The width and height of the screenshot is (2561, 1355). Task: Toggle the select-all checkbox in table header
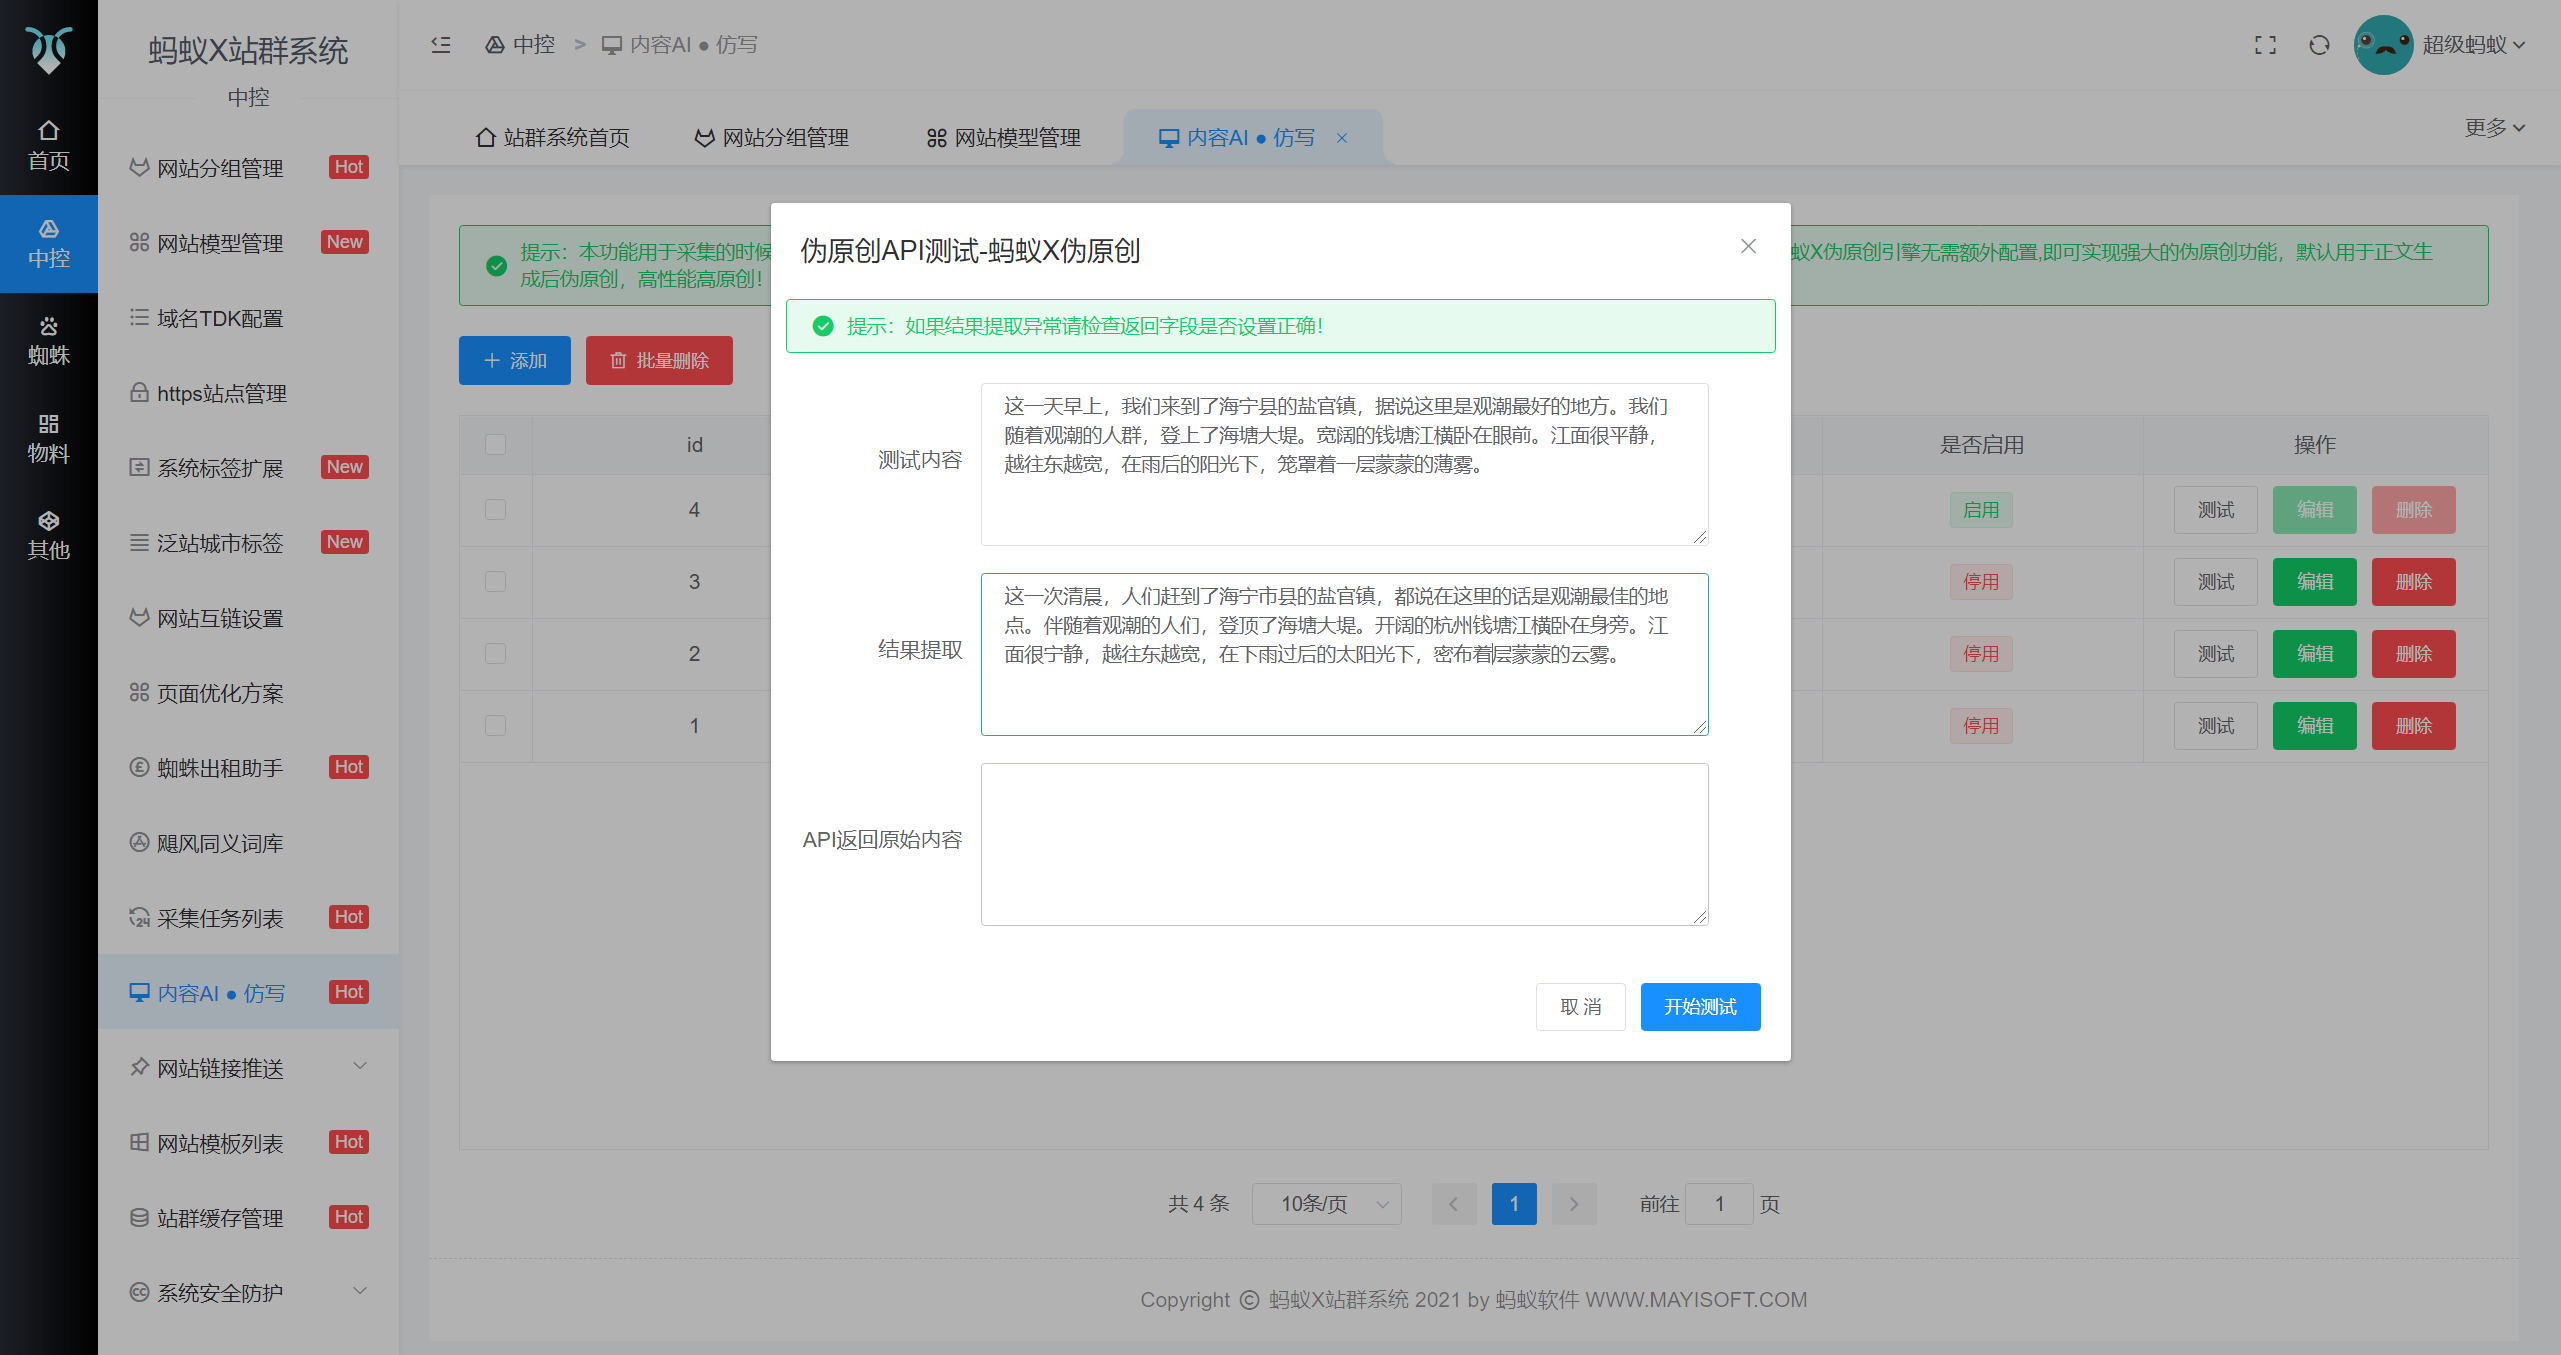pyautogui.click(x=495, y=444)
